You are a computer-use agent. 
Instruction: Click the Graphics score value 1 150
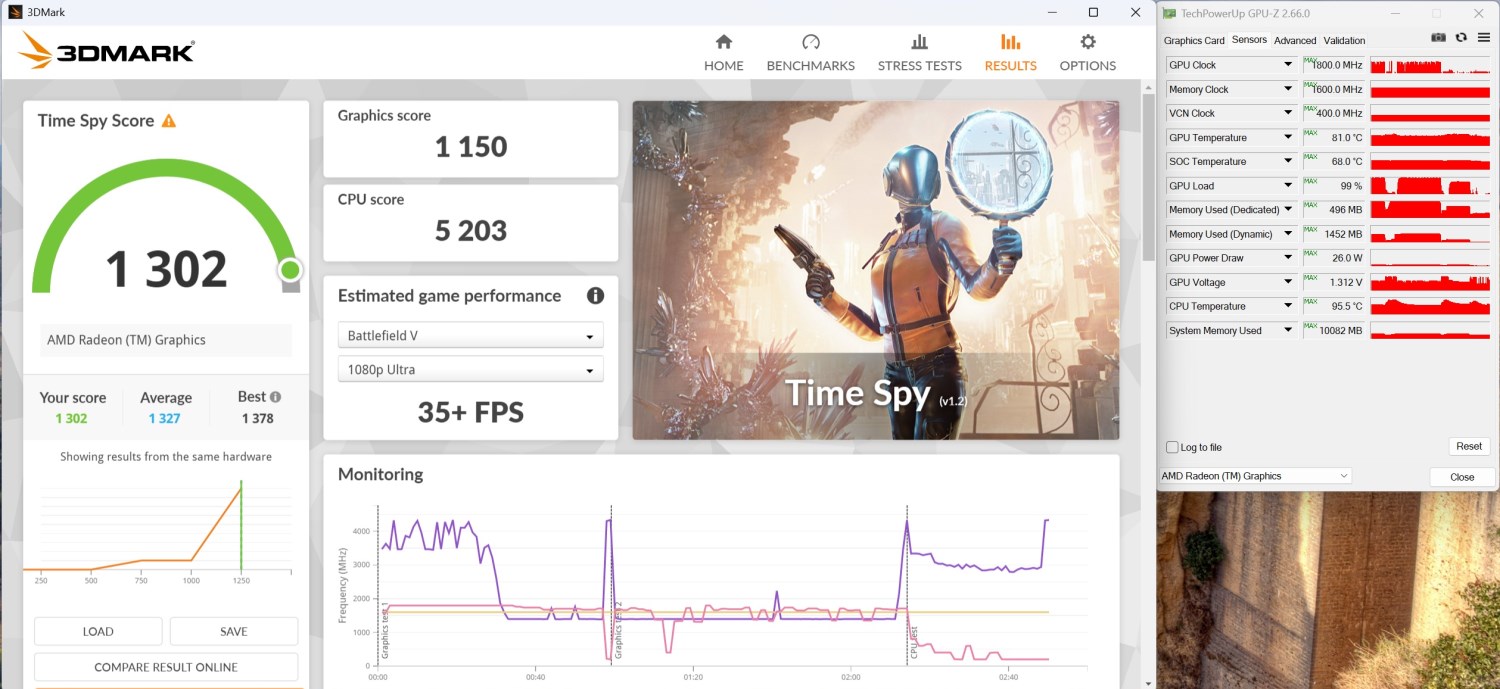click(x=471, y=147)
